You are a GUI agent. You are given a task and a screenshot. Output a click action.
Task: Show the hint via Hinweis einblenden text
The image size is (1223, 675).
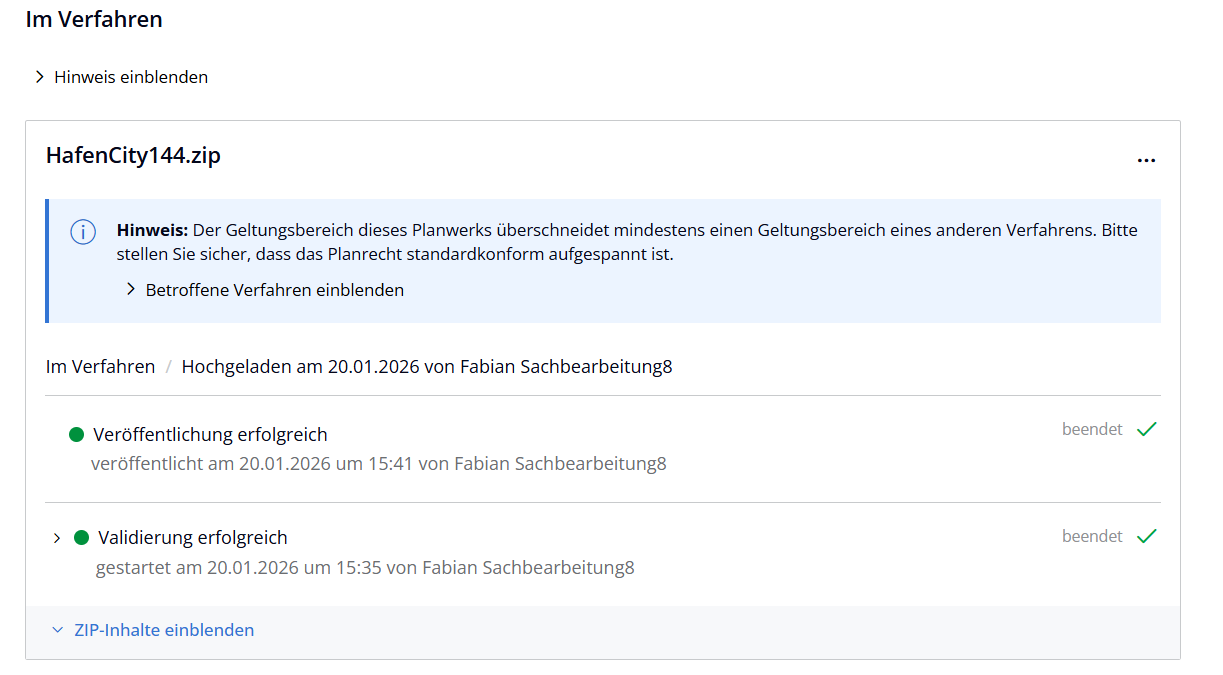131,77
